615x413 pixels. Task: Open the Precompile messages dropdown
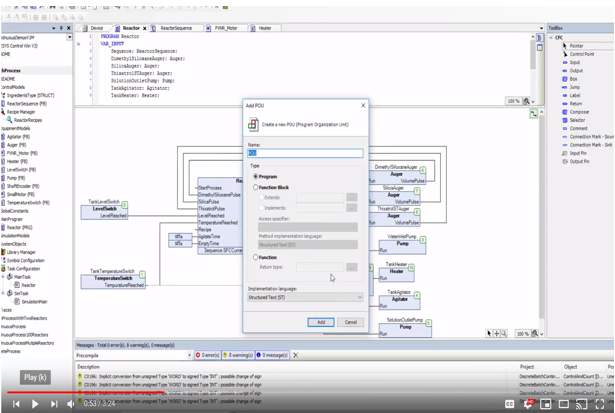133,355
